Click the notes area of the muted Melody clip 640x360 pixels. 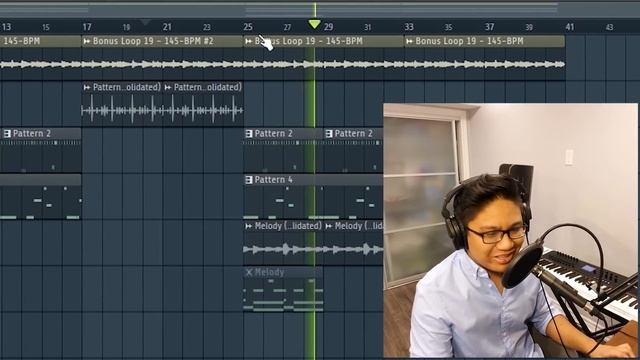(283, 295)
